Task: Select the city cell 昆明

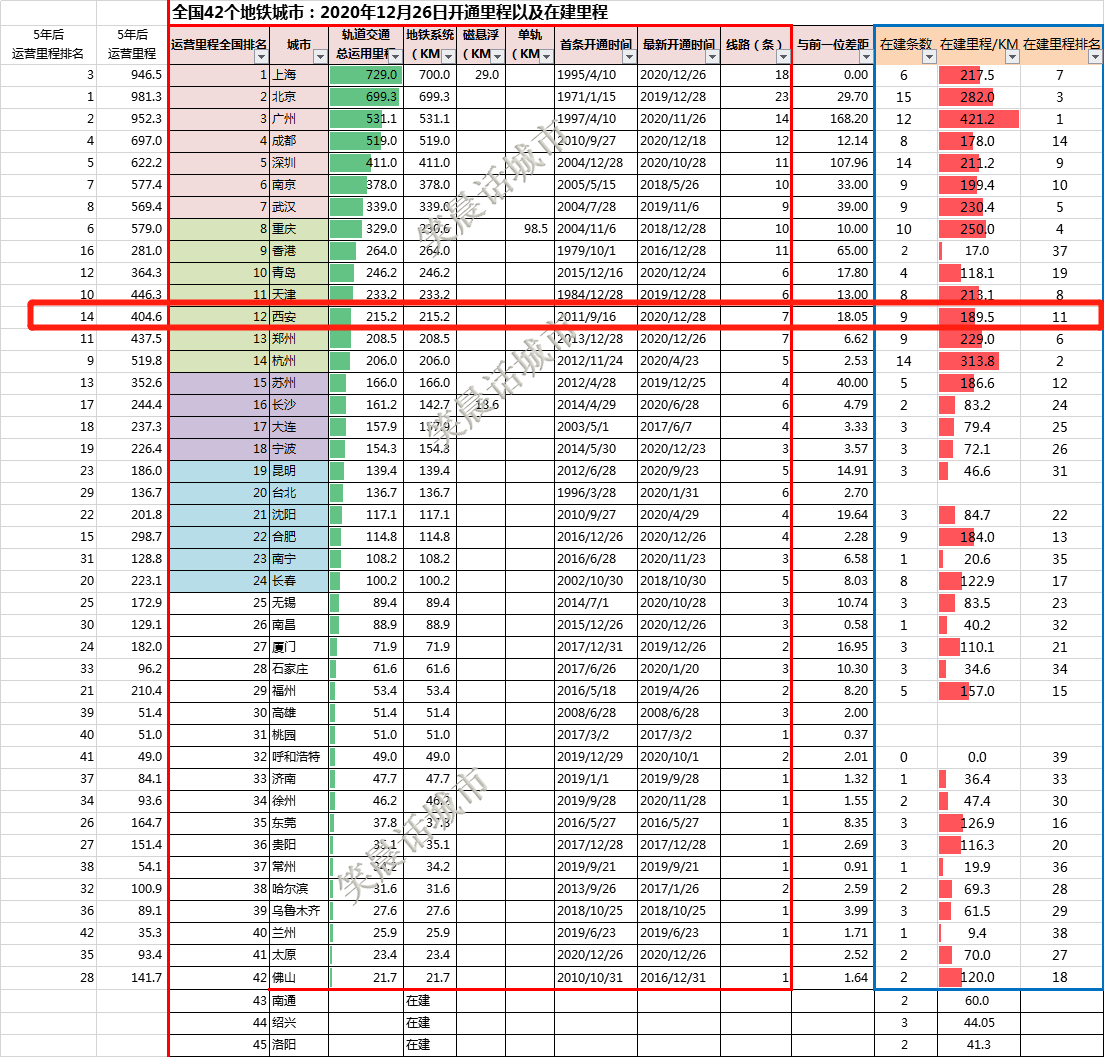Action: [299, 471]
